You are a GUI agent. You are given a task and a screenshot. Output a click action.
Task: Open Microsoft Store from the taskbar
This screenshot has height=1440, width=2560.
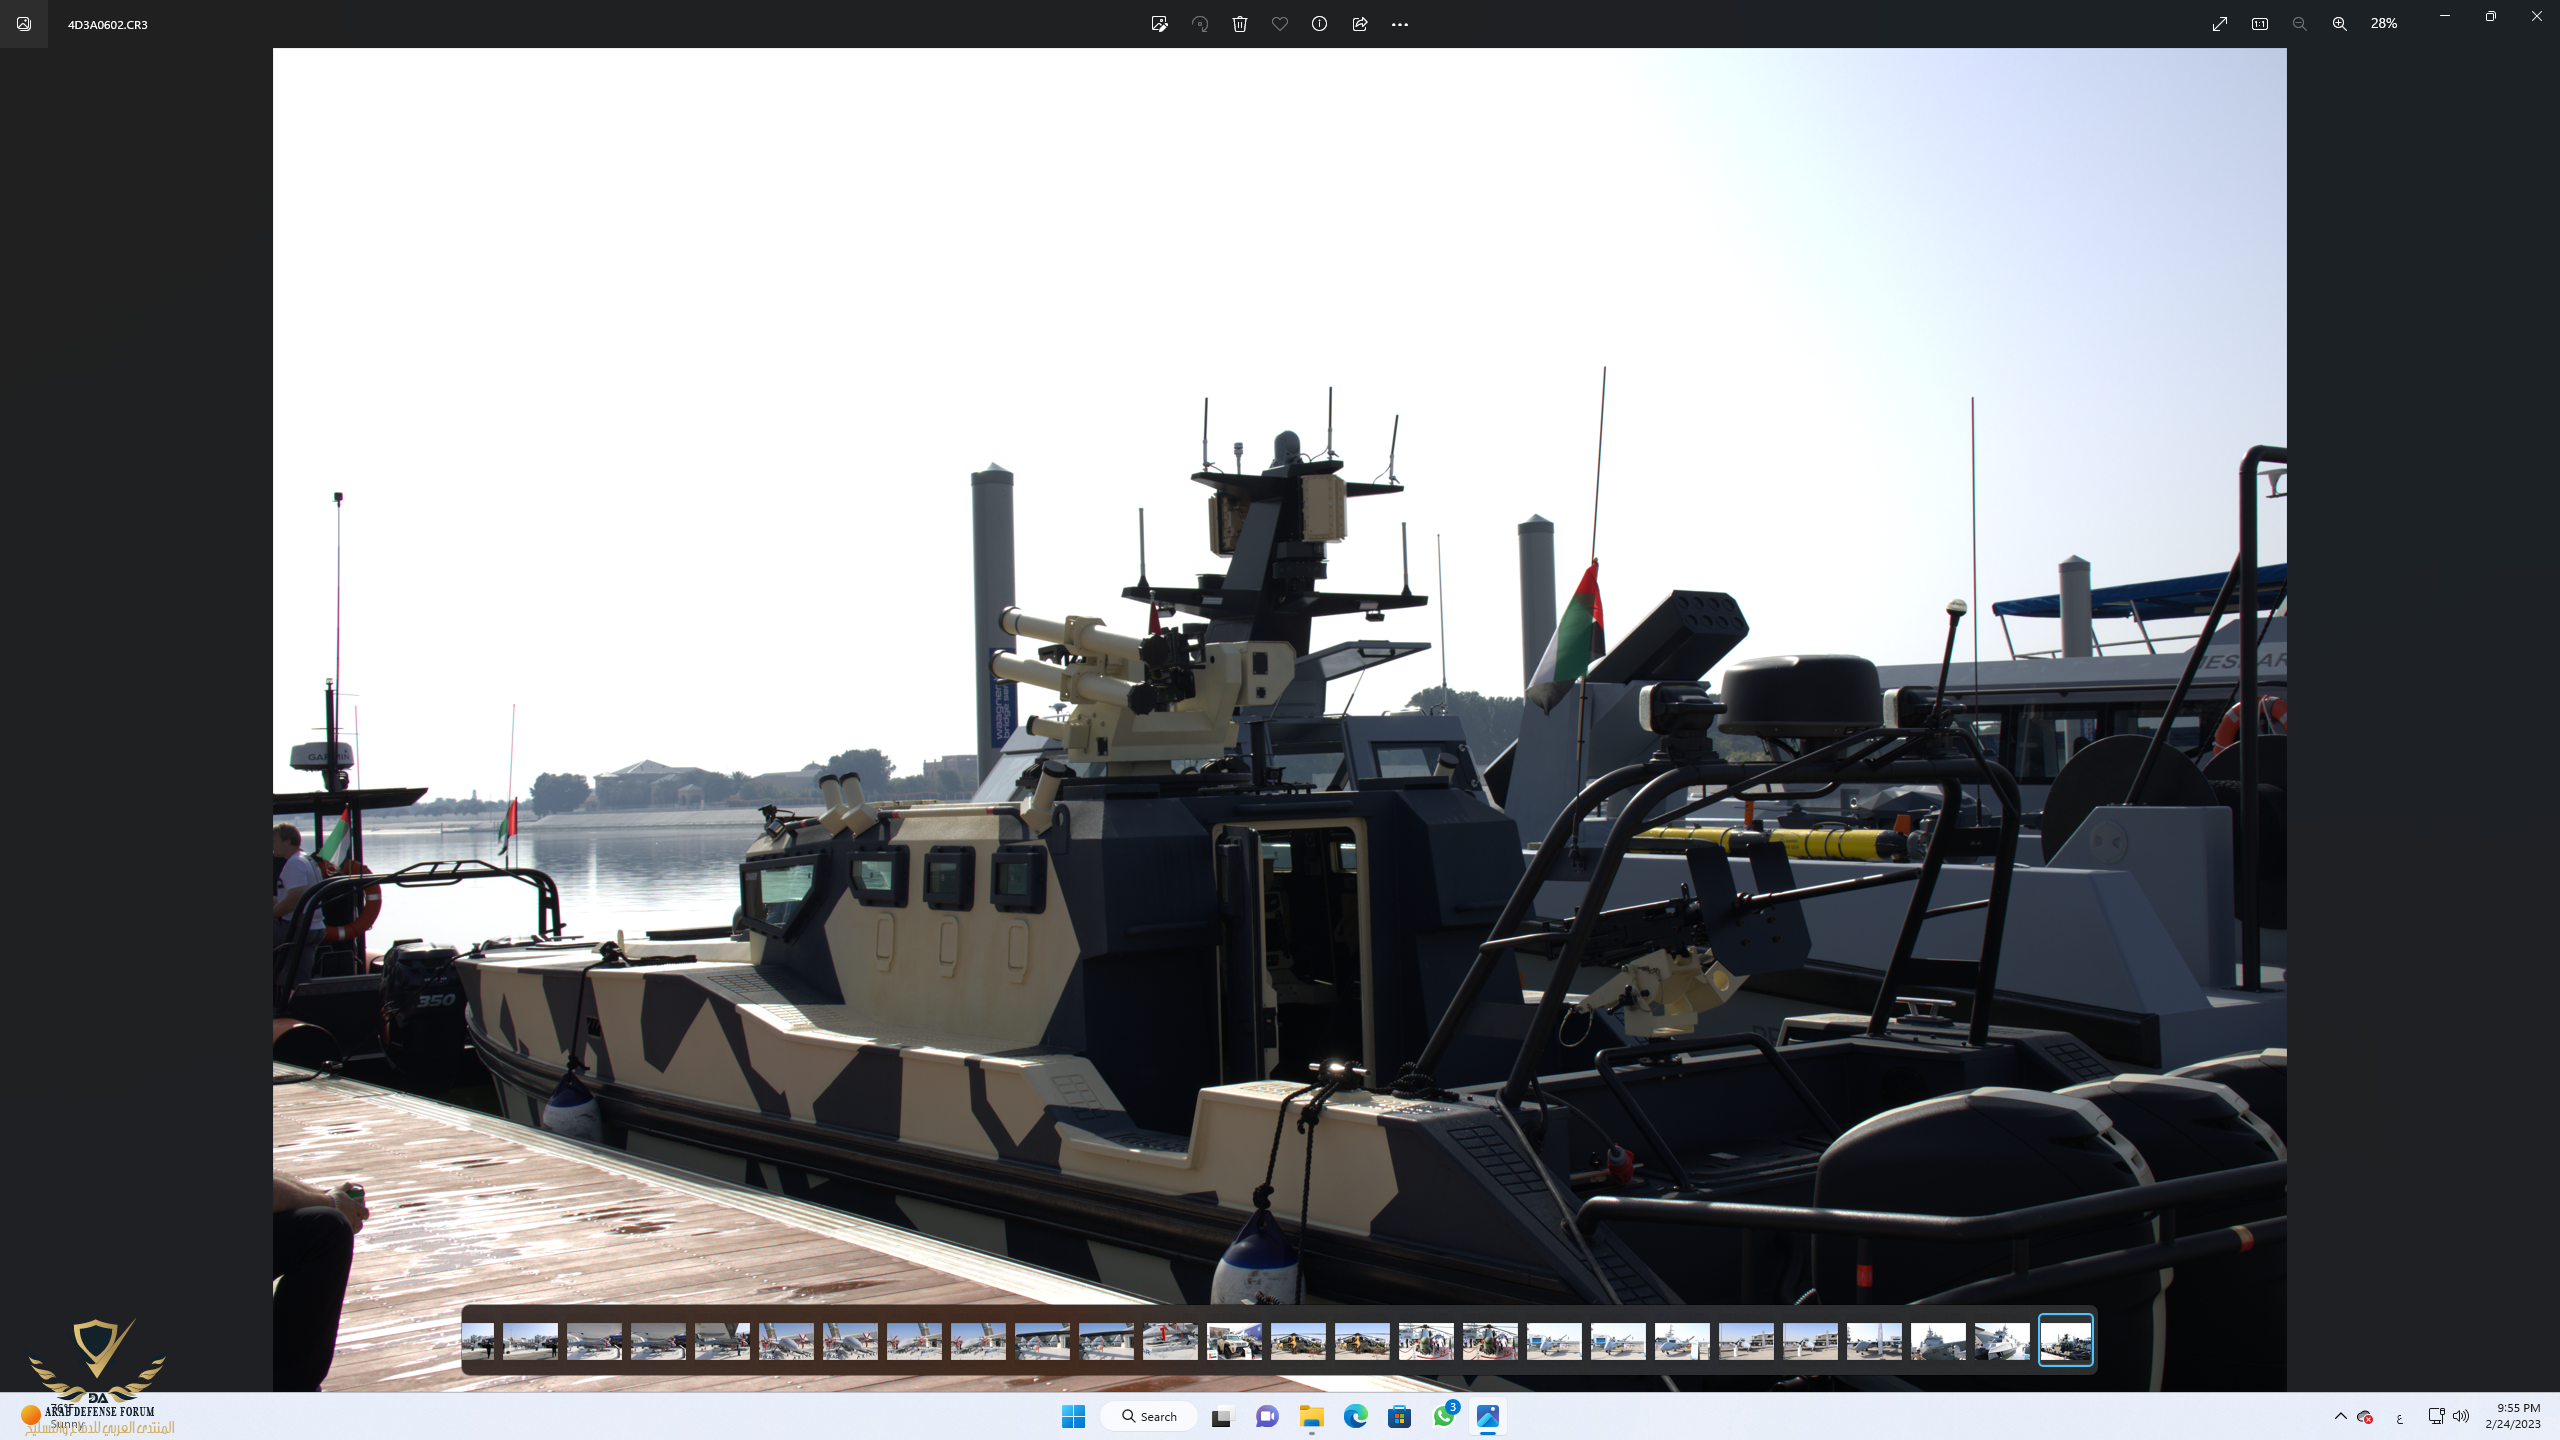tap(1400, 1416)
